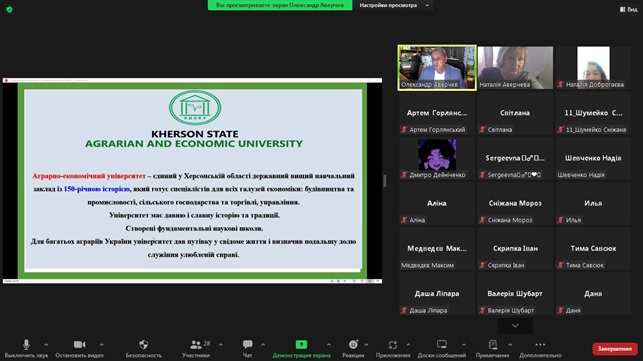
Task: Select Тима Савсюк participant tile
Action: tap(593, 248)
